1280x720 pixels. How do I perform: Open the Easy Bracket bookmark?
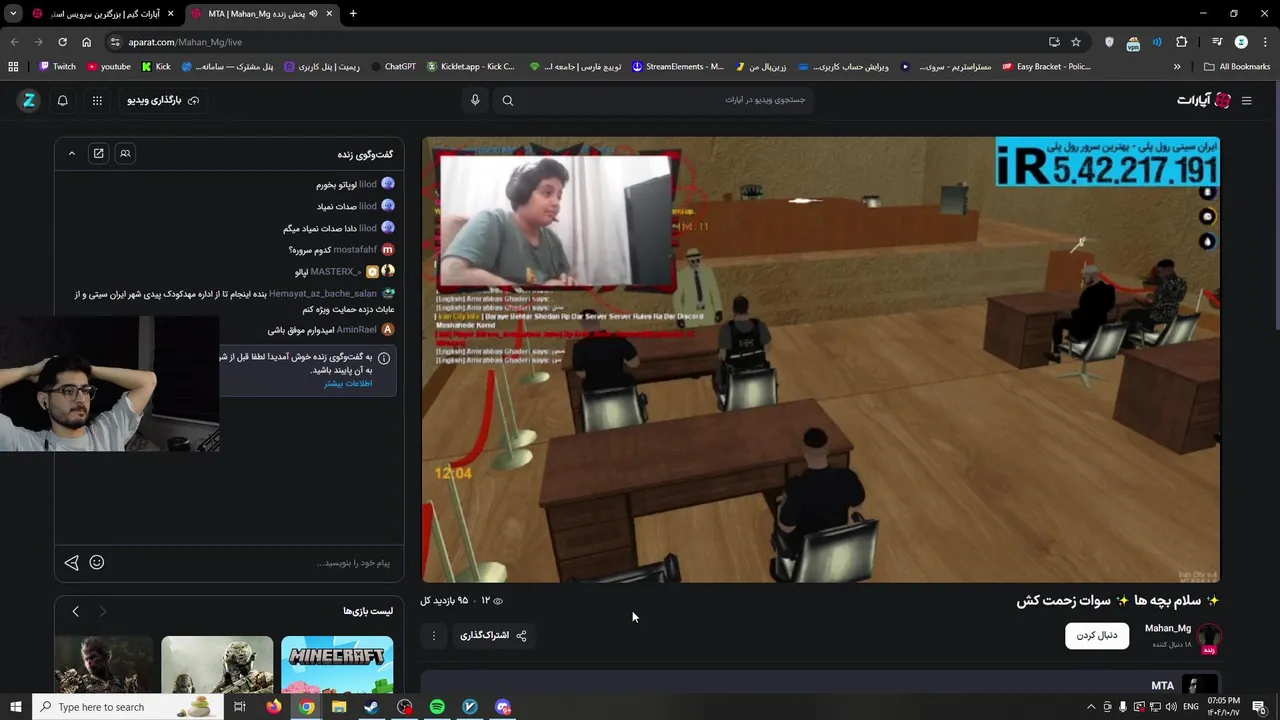point(1046,67)
